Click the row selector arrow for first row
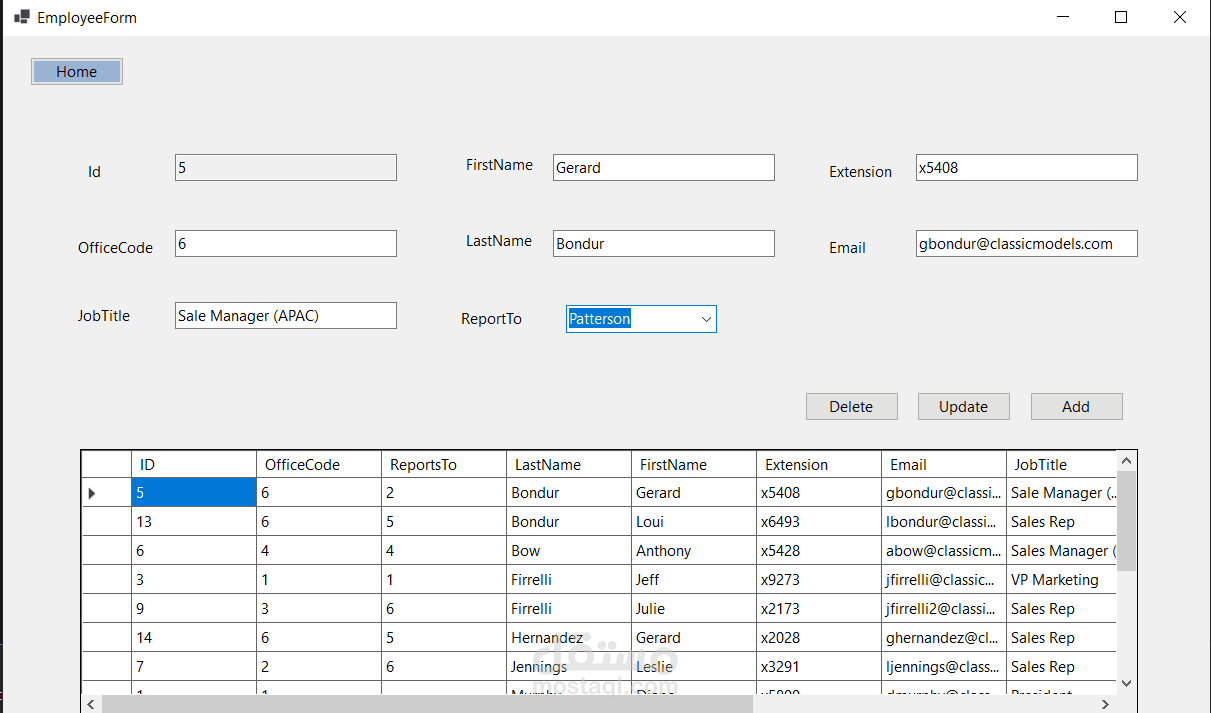Screen dimensions: 1211x713 tap(93, 493)
